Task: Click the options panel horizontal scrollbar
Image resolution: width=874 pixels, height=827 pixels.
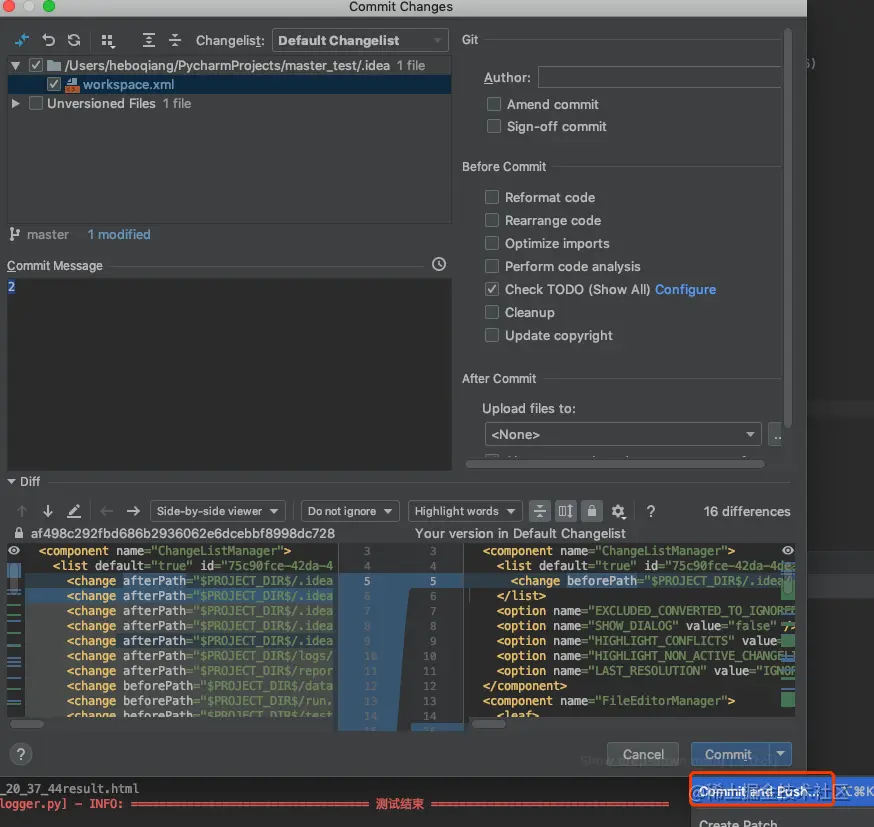Action: [x=614, y=464]
